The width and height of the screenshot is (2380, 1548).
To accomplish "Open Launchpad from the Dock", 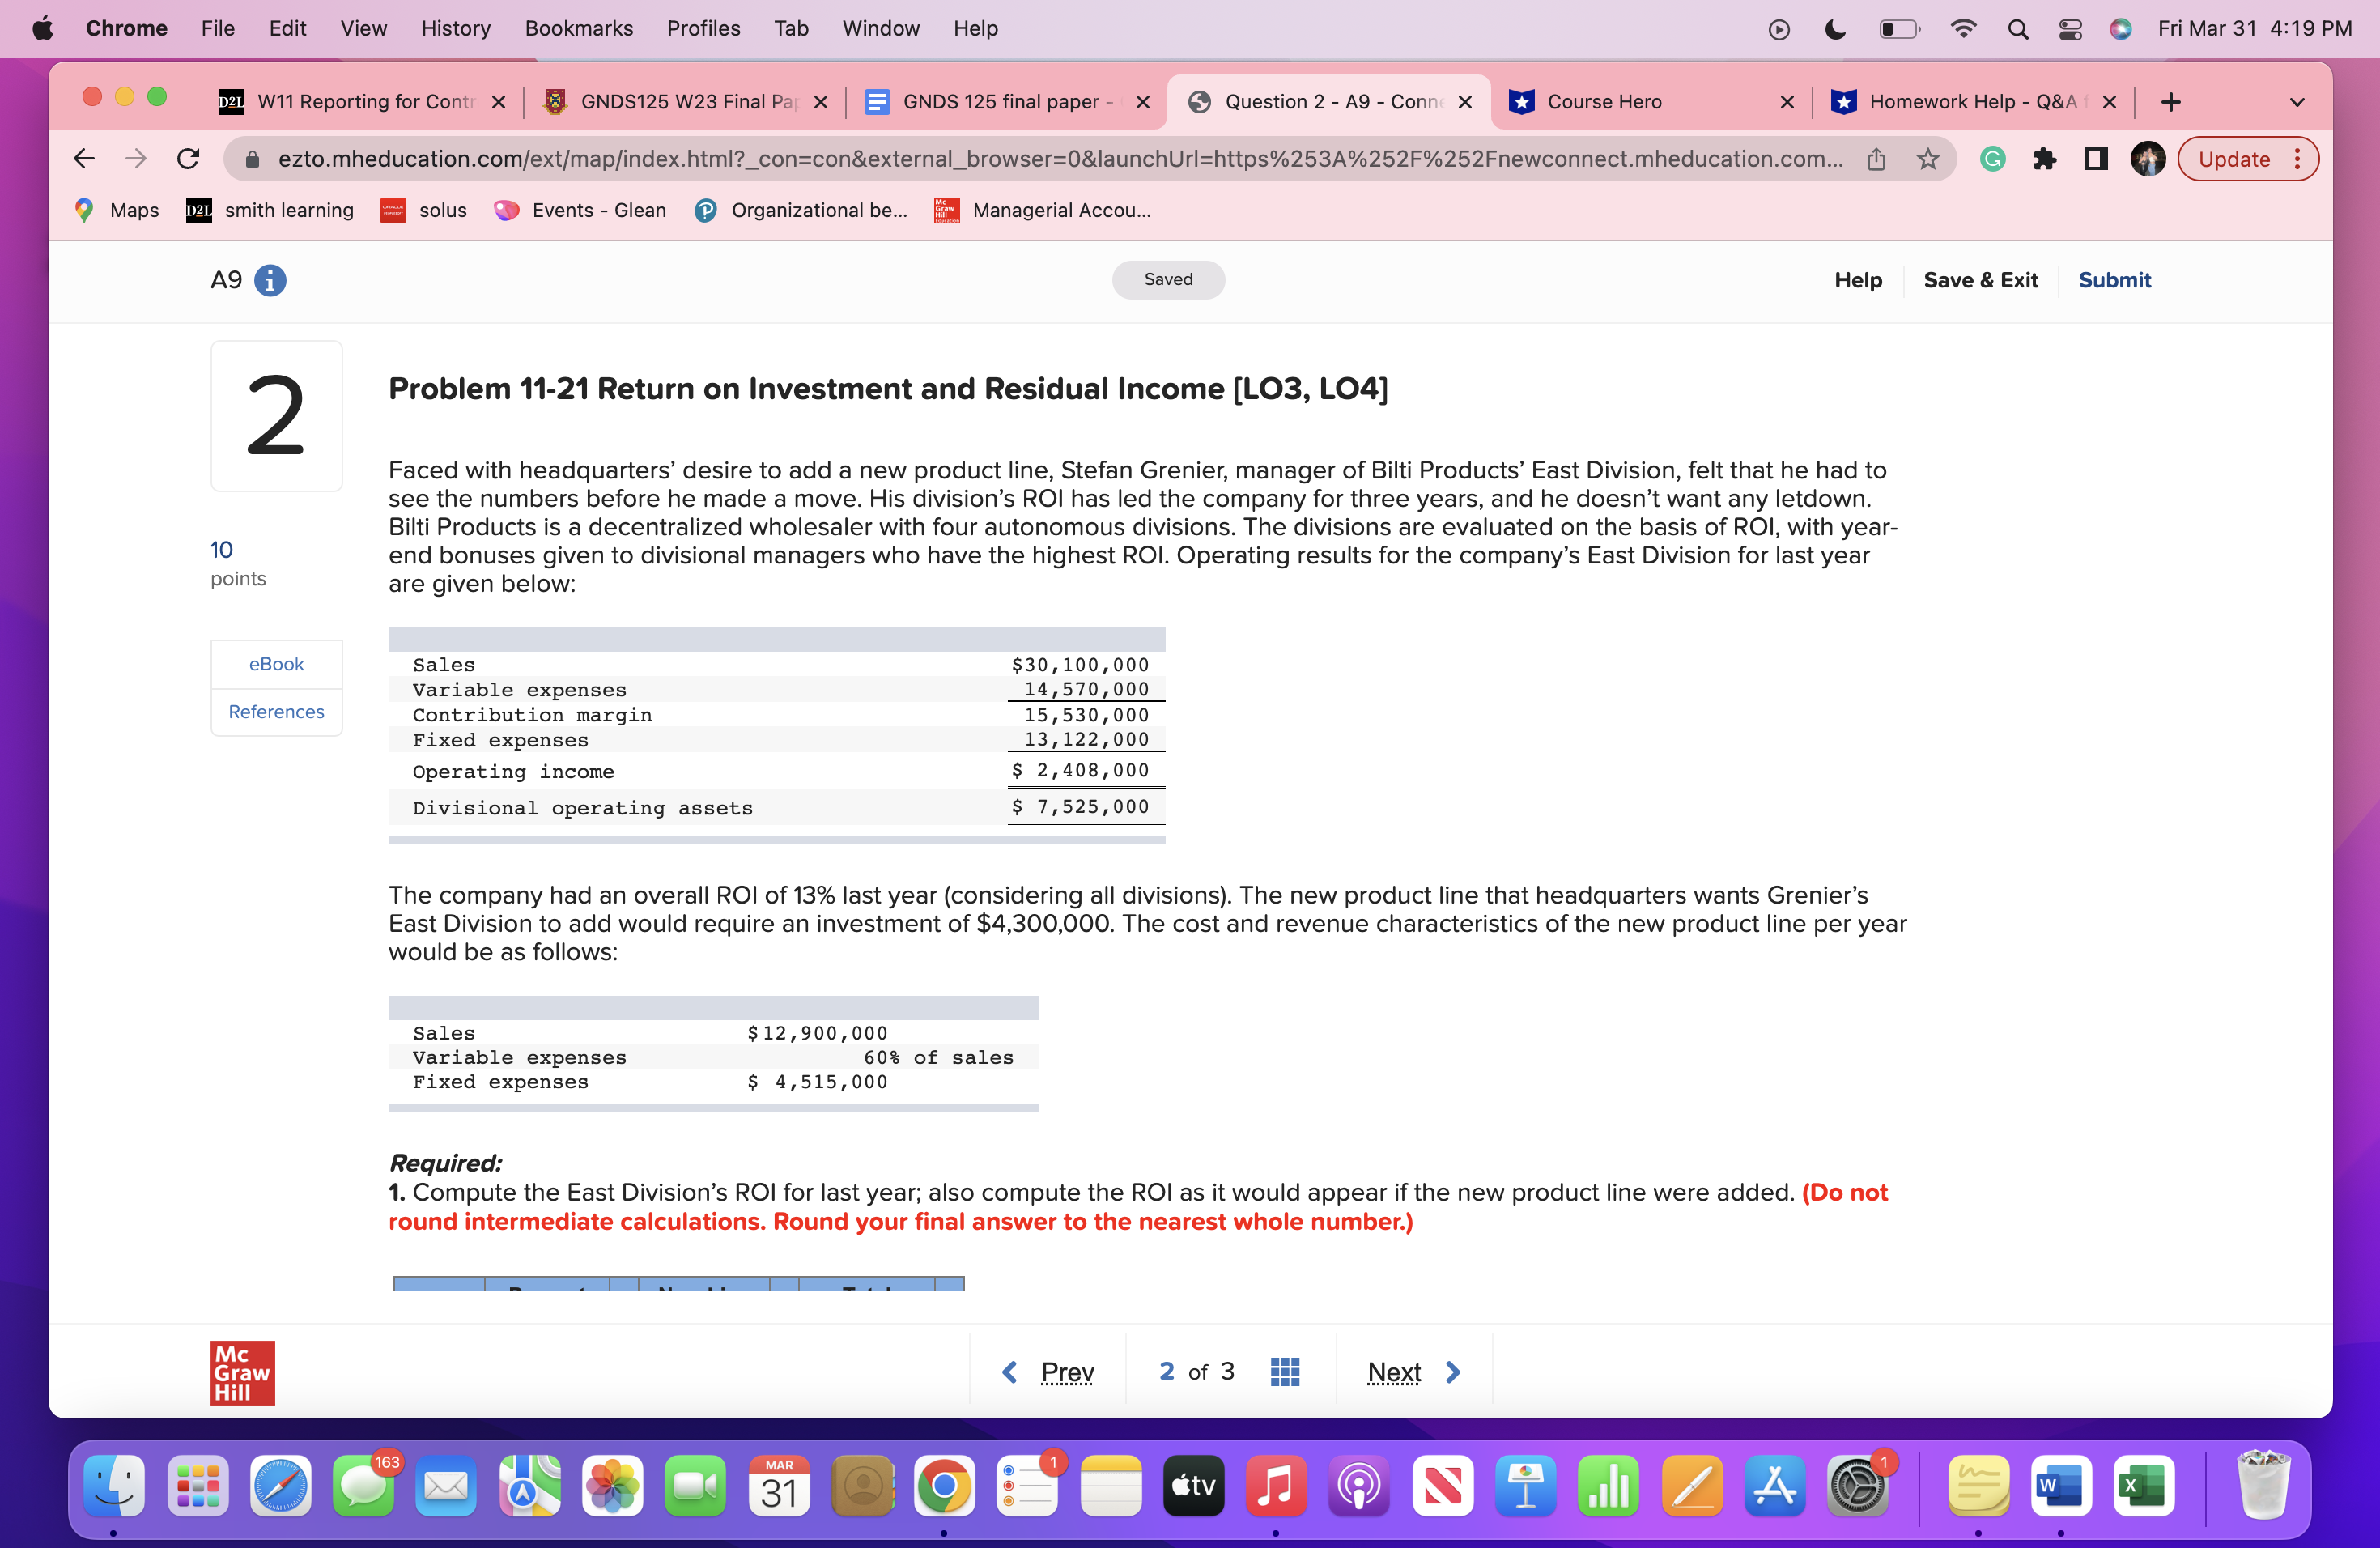I will pos(198,1487).
